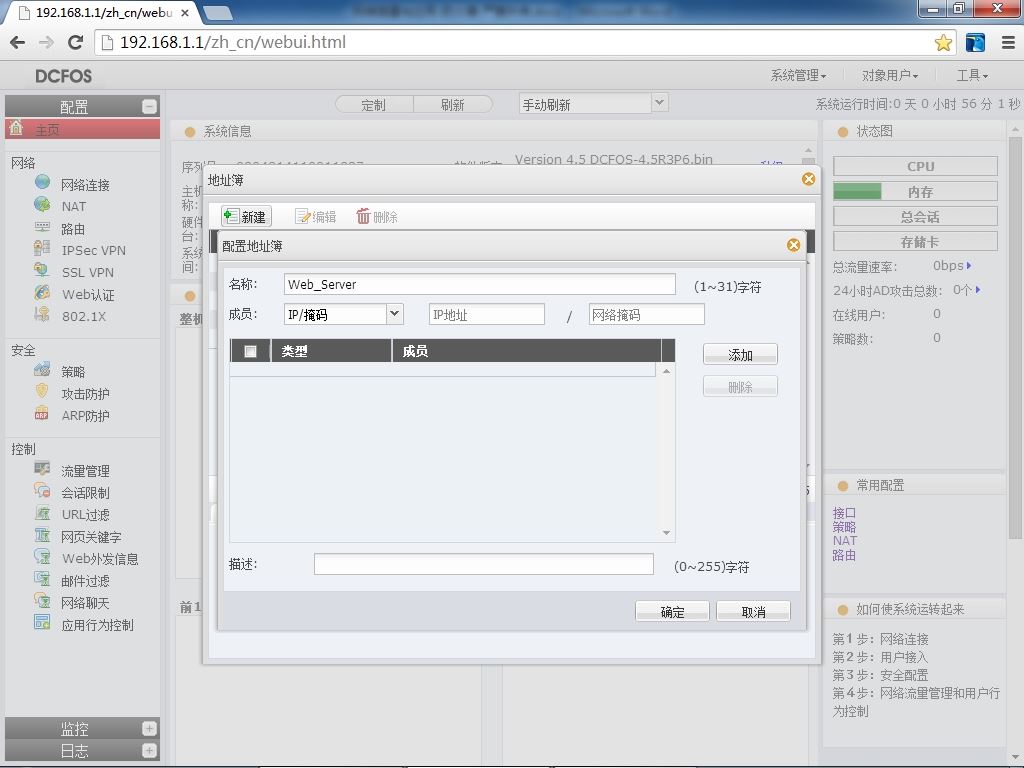Open the 邮件过滤 icon
The height and width of the screenshot is (768, 1024).
pyautogui.click(x=42, y=579)
